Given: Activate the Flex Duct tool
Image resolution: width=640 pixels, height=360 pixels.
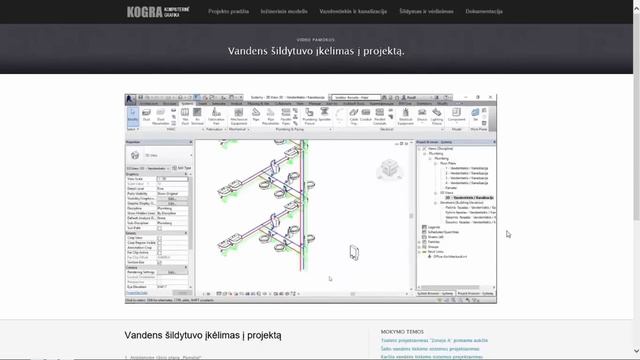Looking at the screenshot, I should [185, 116].
